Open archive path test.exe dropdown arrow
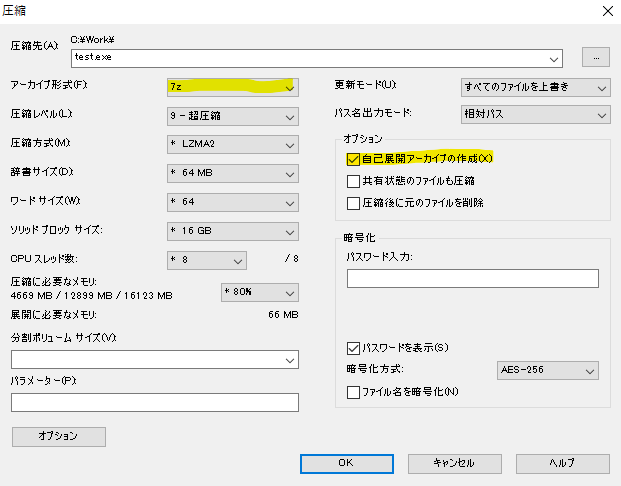Image resolution: width=621 pixels, height=486 pixels. pos(554,59)
